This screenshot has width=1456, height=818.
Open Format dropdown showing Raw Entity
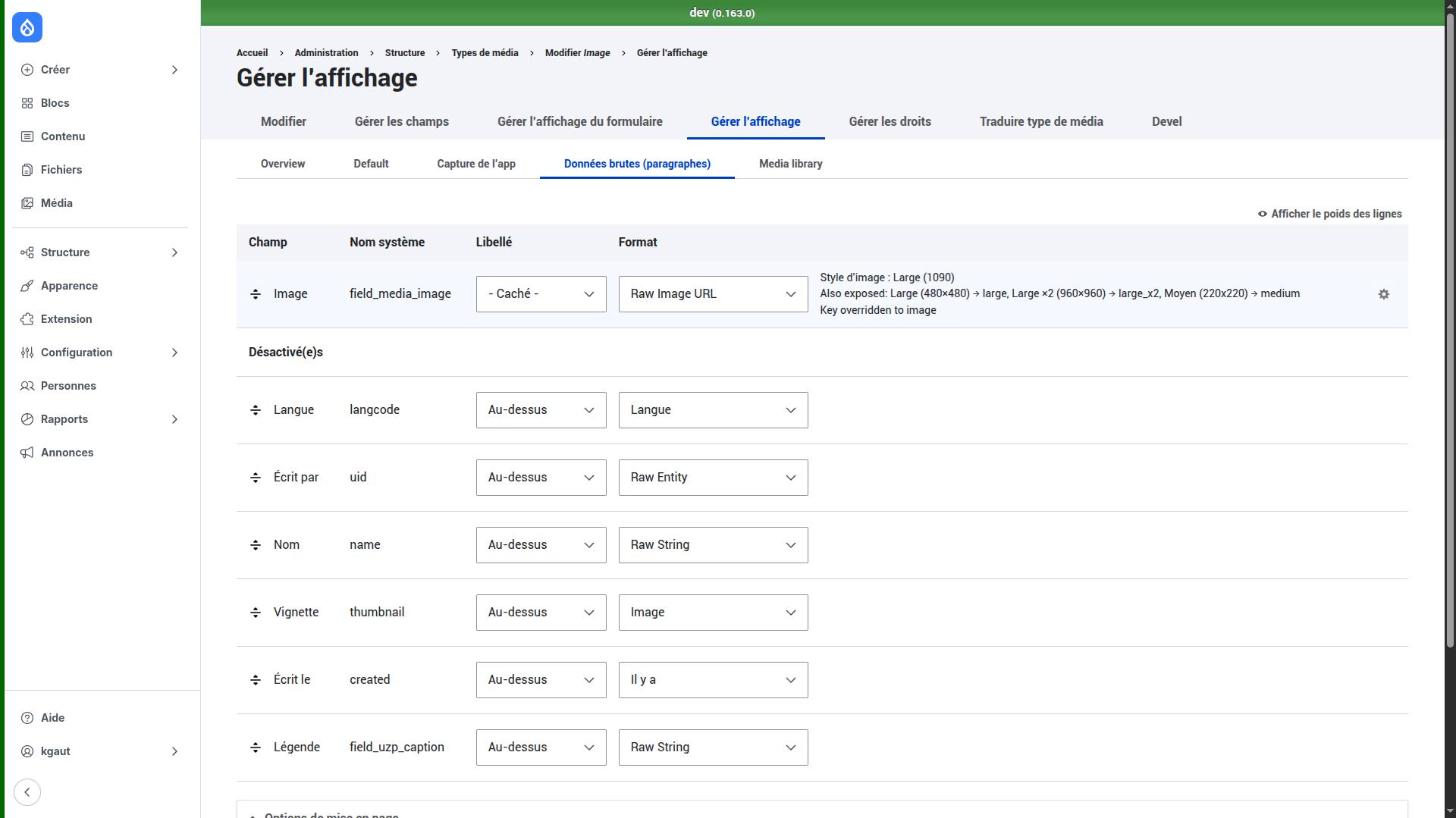pos(713,477)
